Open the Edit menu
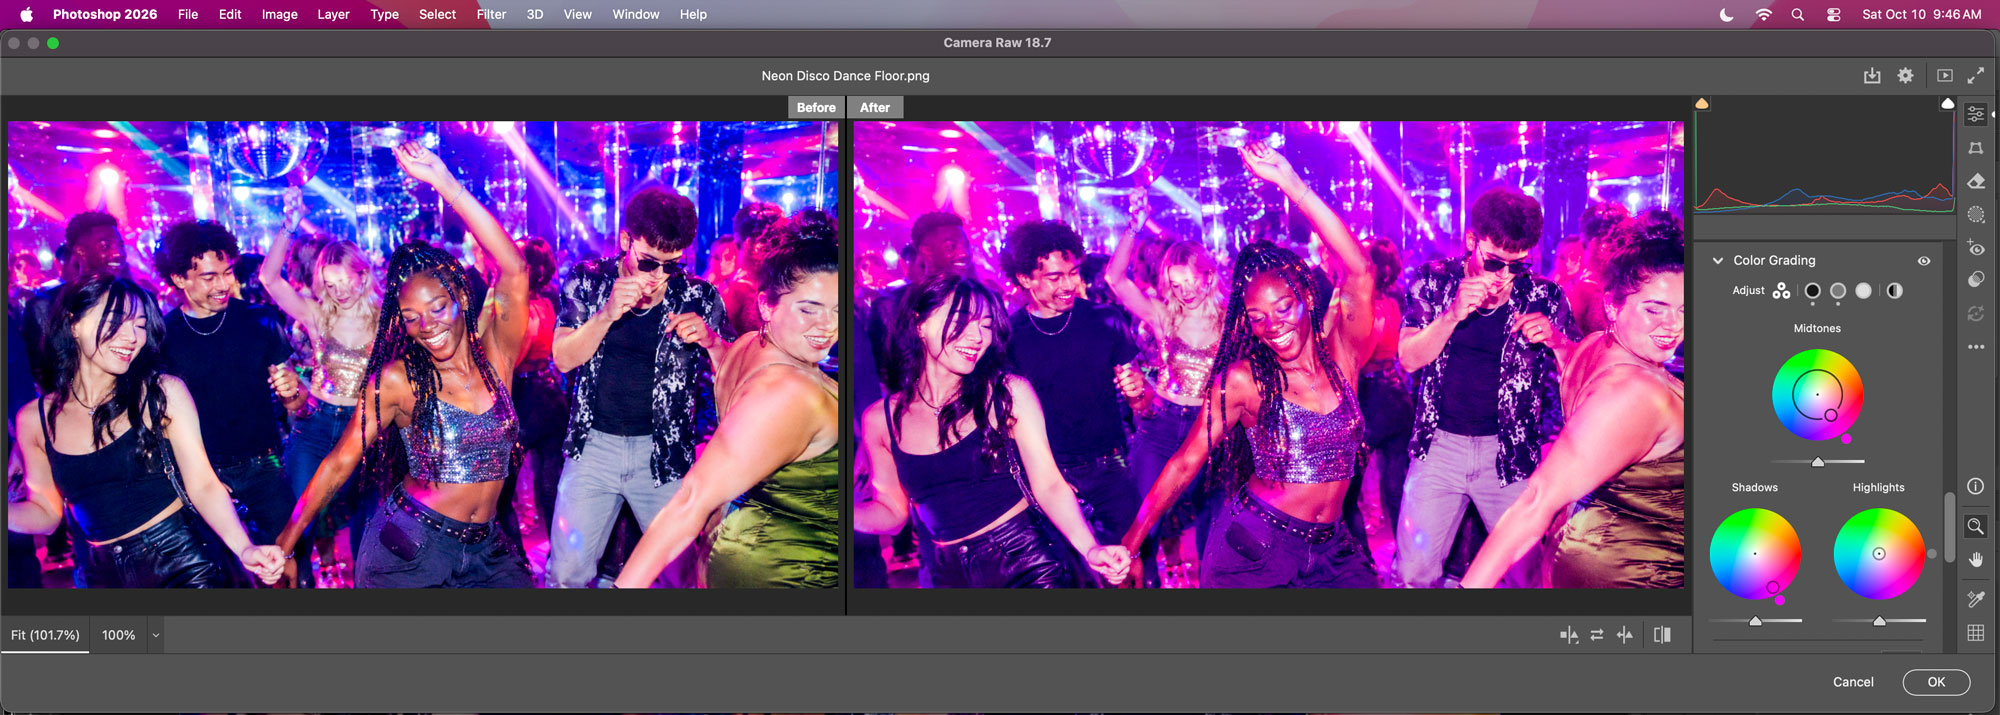Image resolution: width=2000 pixels, height=715 pixels. (x=230, y=14)
